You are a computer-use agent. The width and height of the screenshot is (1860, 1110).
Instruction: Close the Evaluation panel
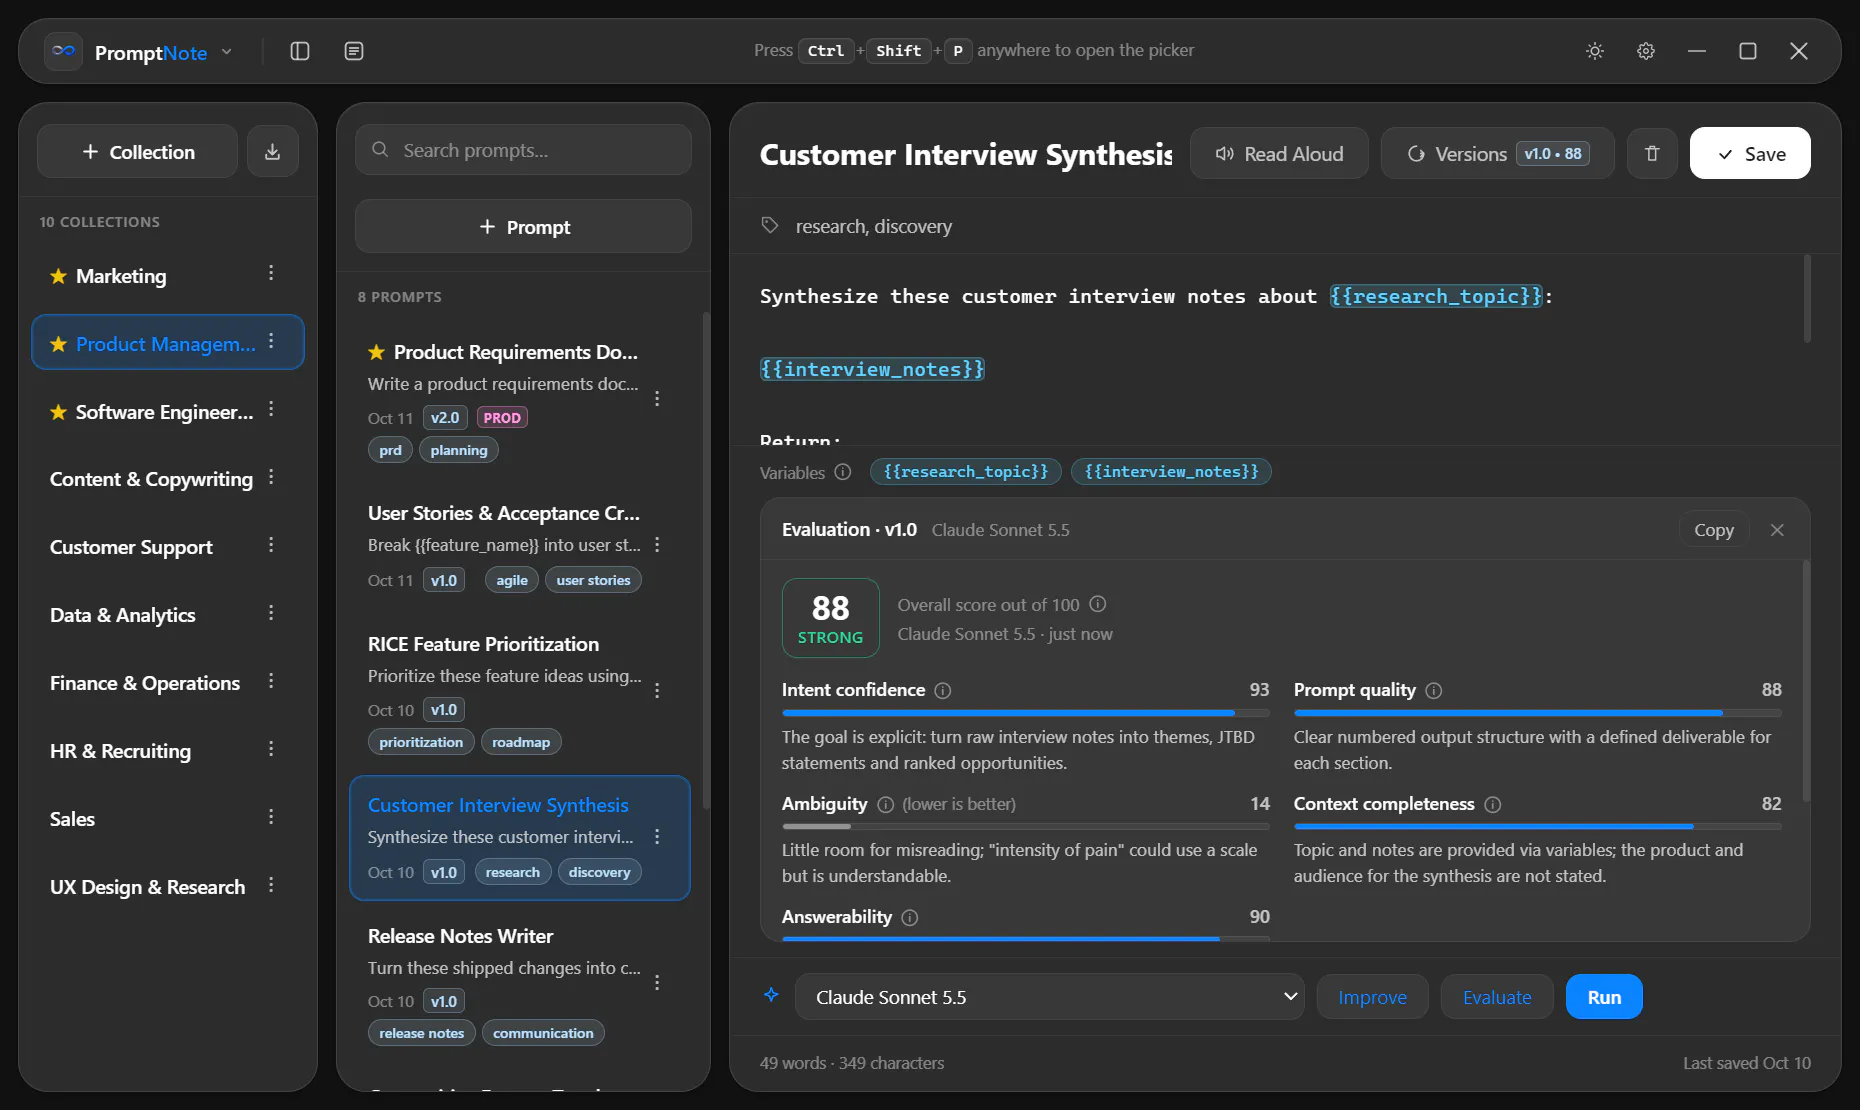pyautogui.click(x=1777, y=530)
